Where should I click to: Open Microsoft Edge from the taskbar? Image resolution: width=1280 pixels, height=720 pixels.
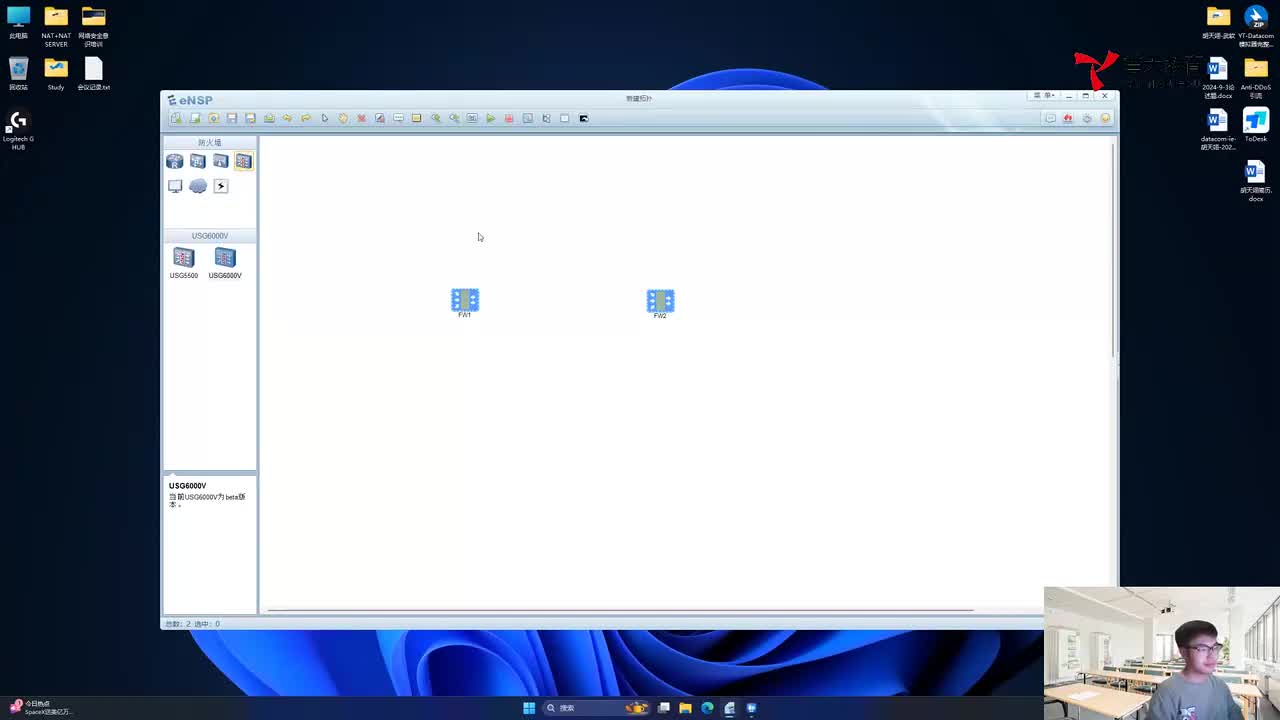[707, 708]
